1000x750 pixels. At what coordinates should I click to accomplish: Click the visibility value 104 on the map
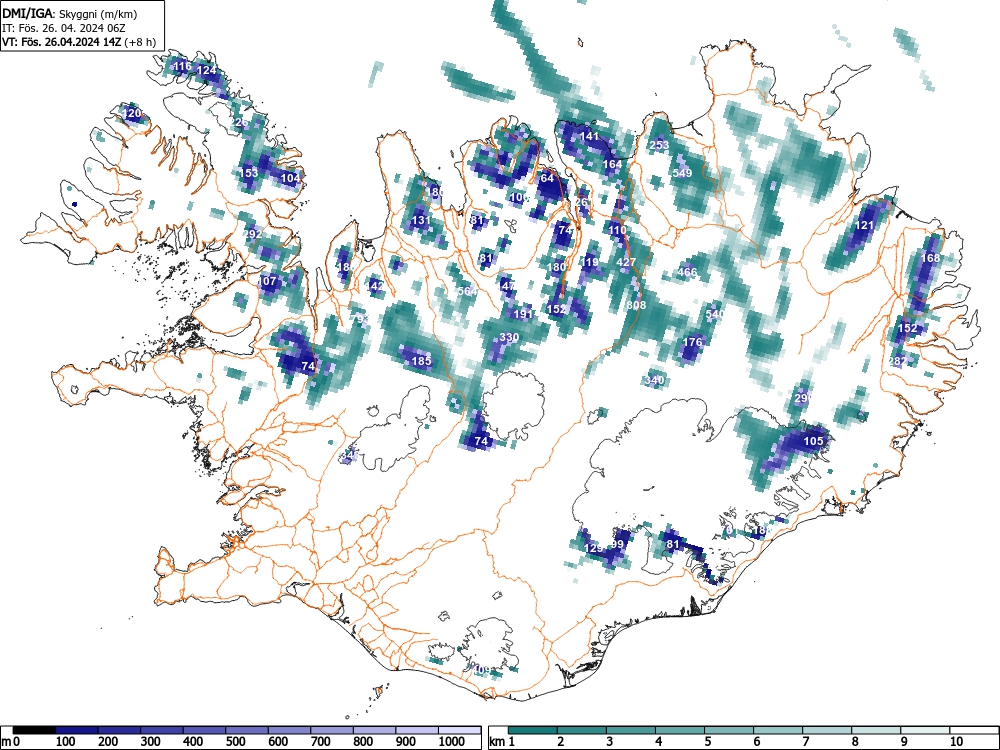coord(290,178)
